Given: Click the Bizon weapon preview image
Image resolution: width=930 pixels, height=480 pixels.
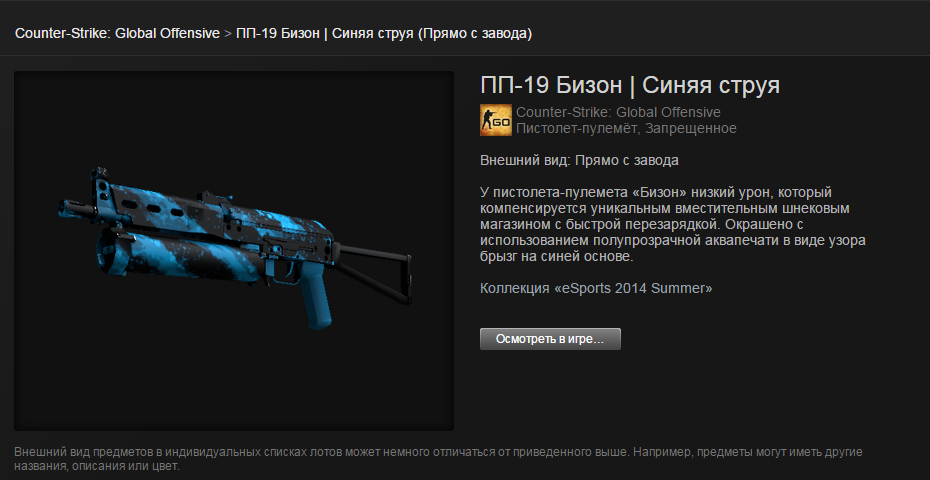Looking at the screenshot, I should 234,251.
